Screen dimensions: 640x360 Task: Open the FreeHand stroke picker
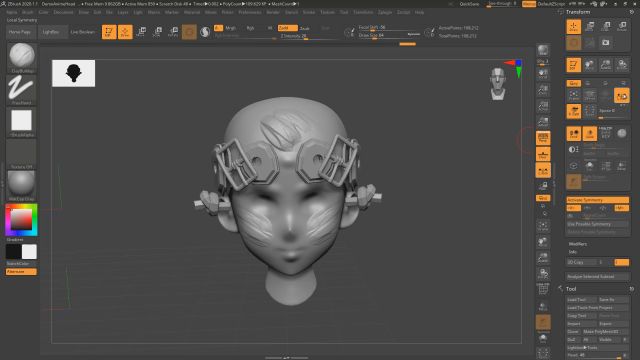(x=22, y=89)
